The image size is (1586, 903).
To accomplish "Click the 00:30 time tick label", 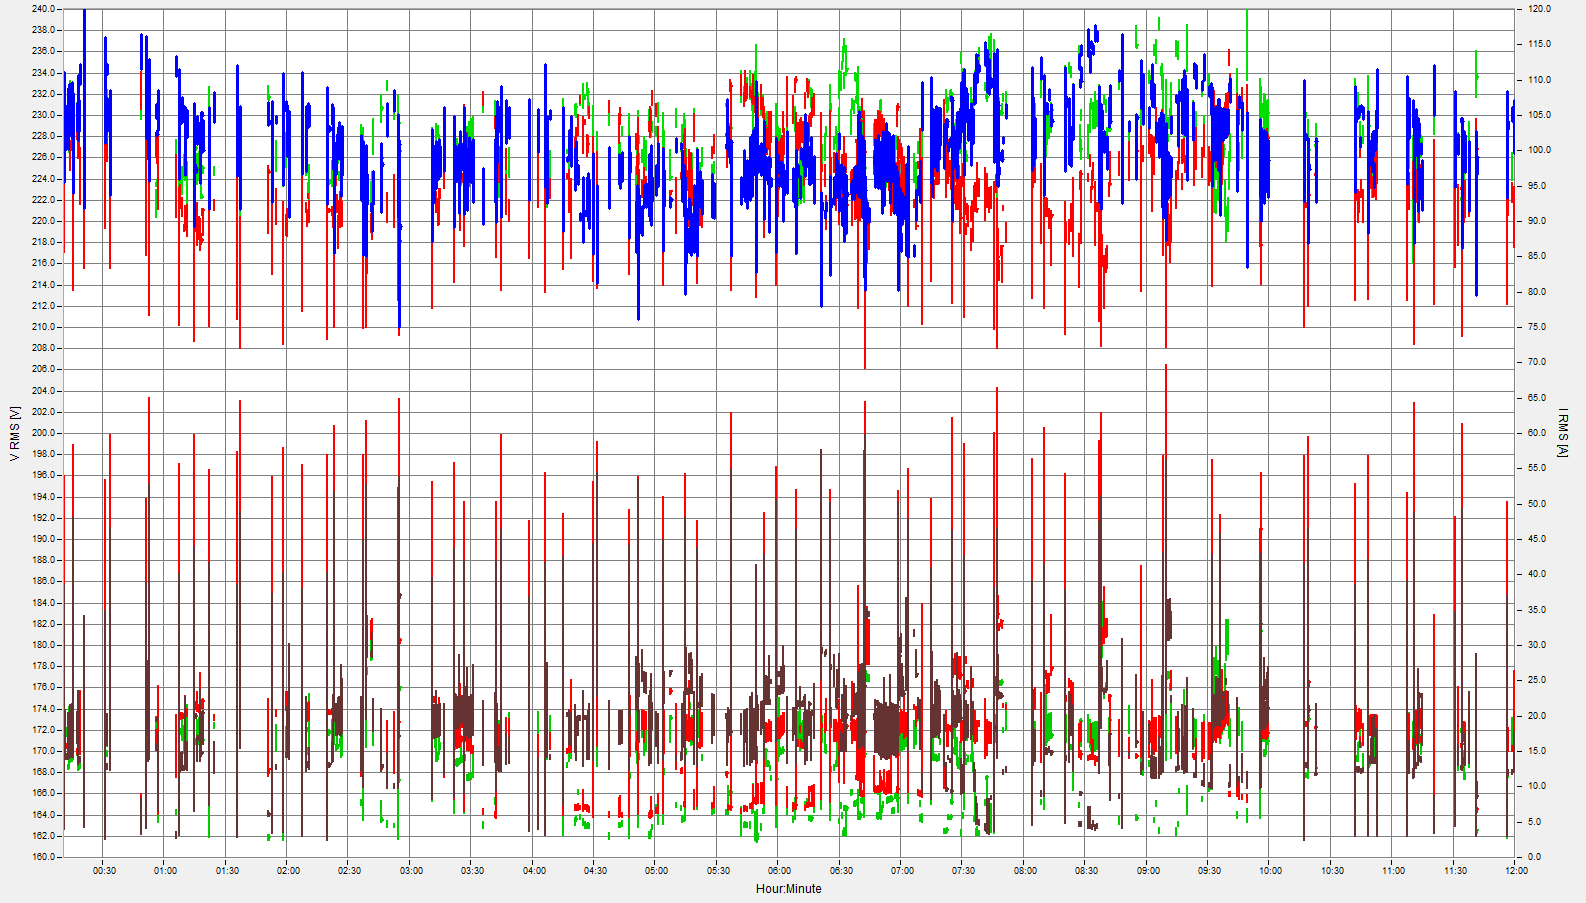I will 104,870.
